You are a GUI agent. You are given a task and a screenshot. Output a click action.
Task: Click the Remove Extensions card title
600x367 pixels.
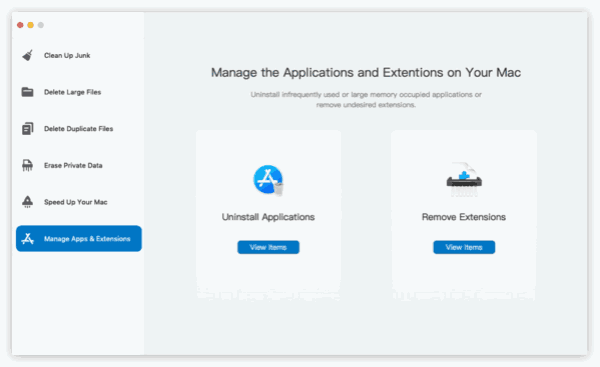(x=464, y=217)
